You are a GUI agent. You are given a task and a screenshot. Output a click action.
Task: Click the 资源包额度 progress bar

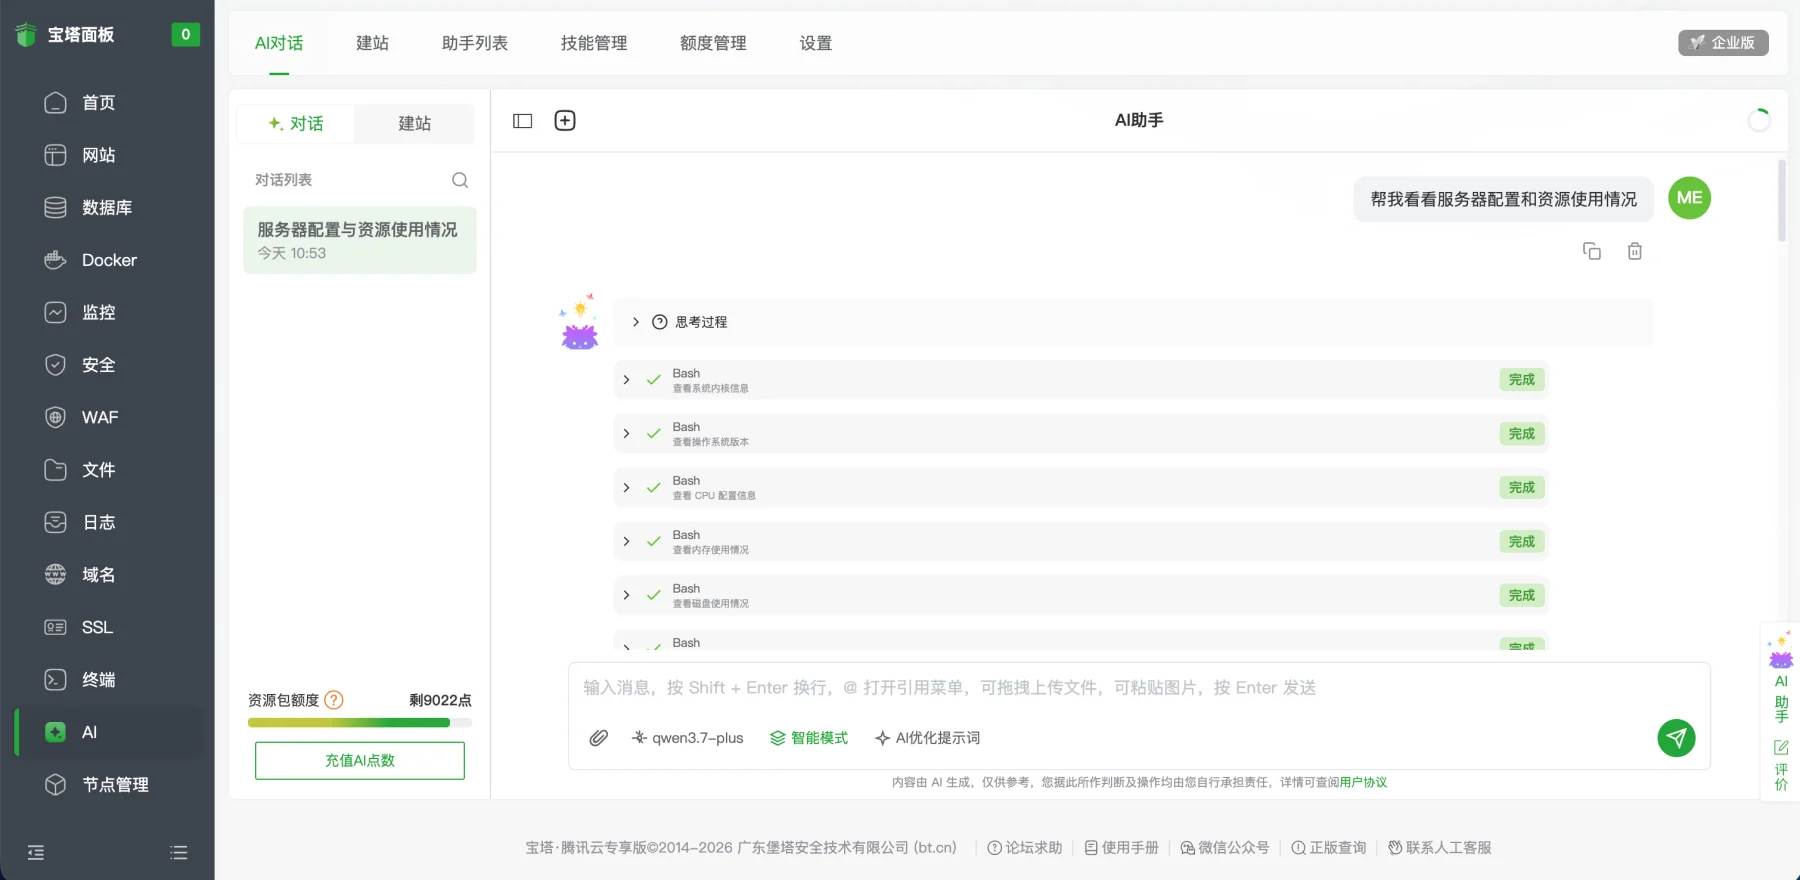pyautogui.click(x=360, y=722)
